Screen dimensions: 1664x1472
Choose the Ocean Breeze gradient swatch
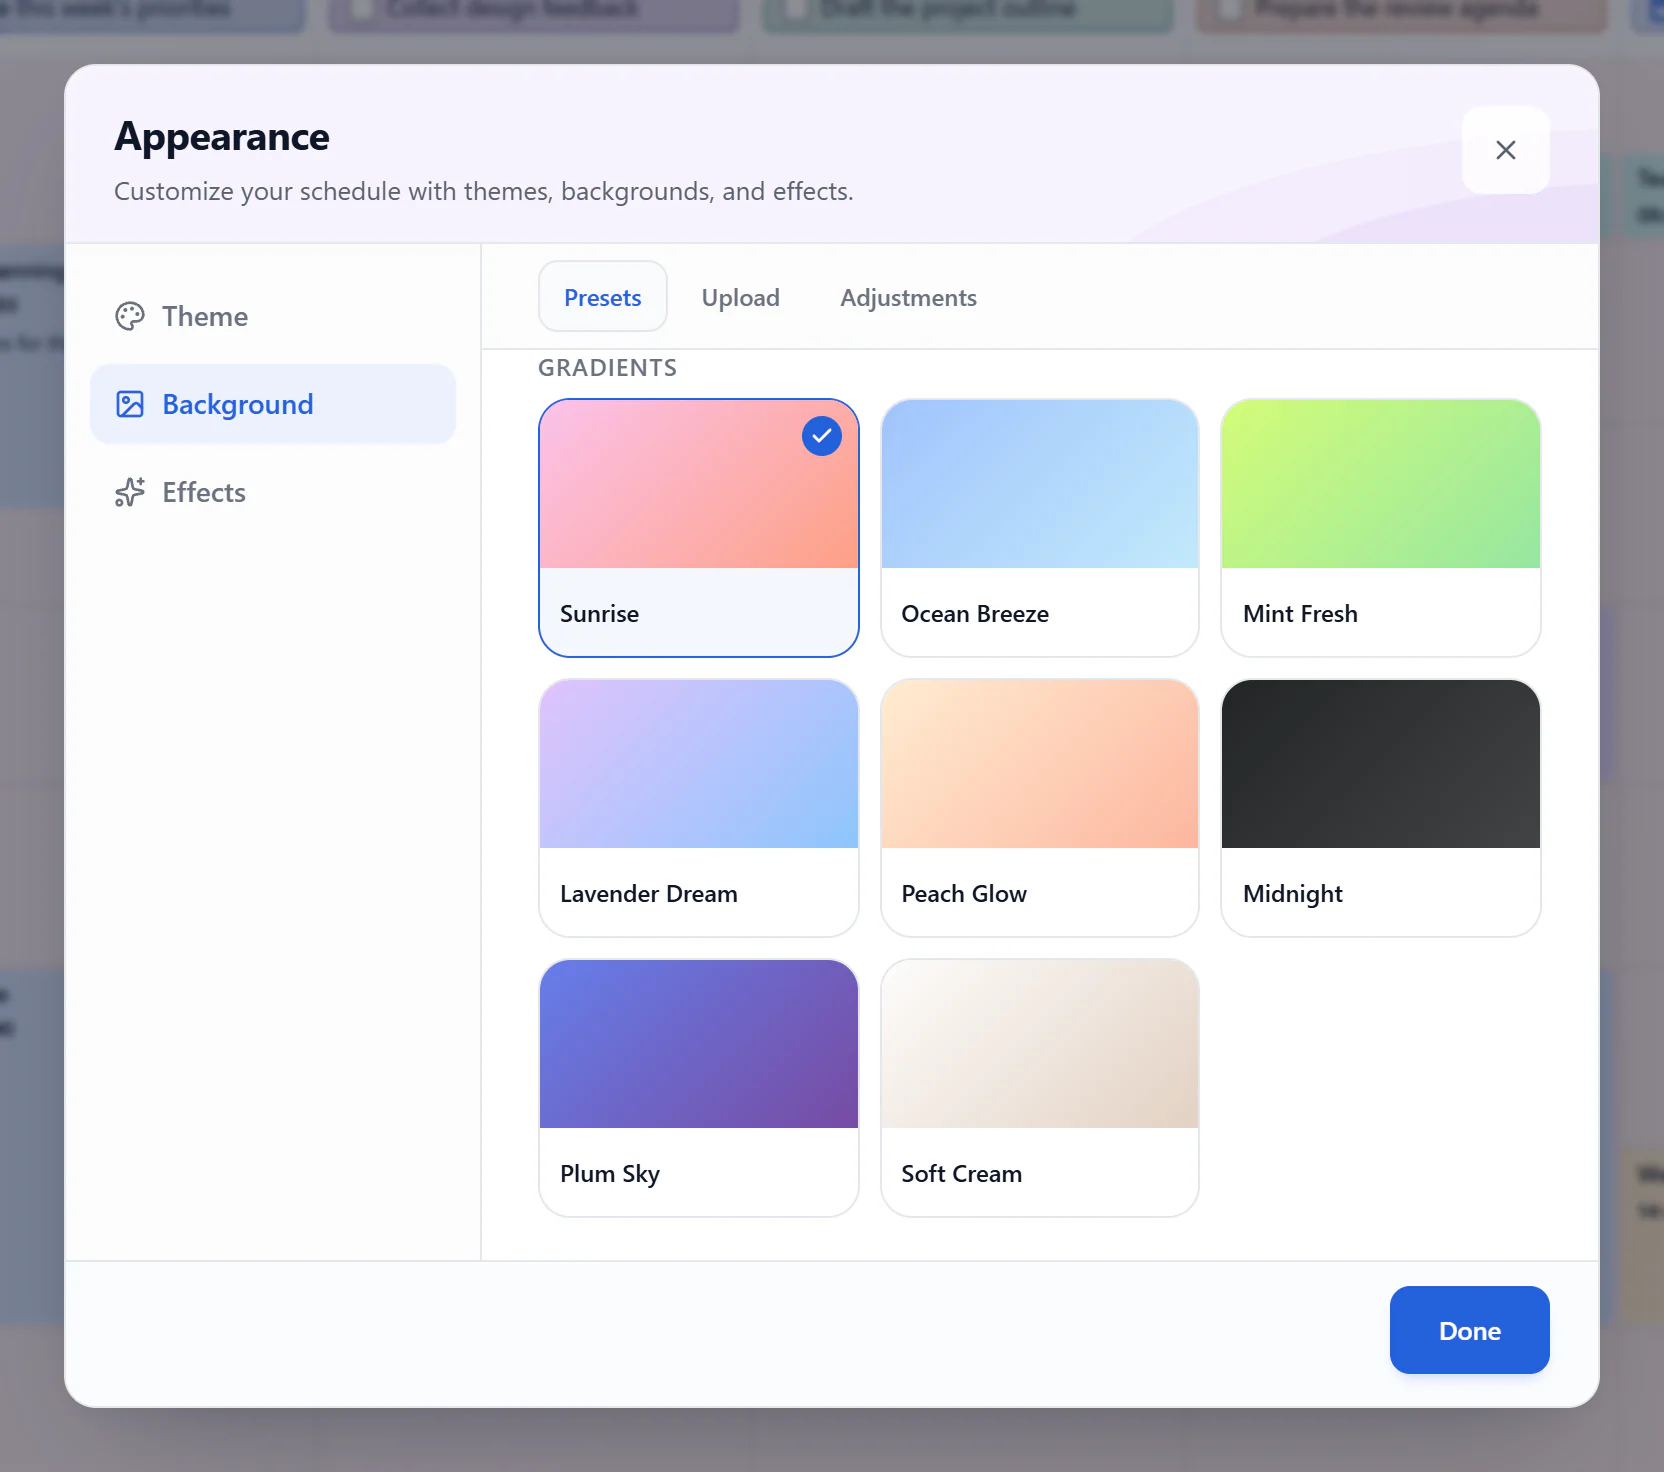click(x=1039, y=484)
